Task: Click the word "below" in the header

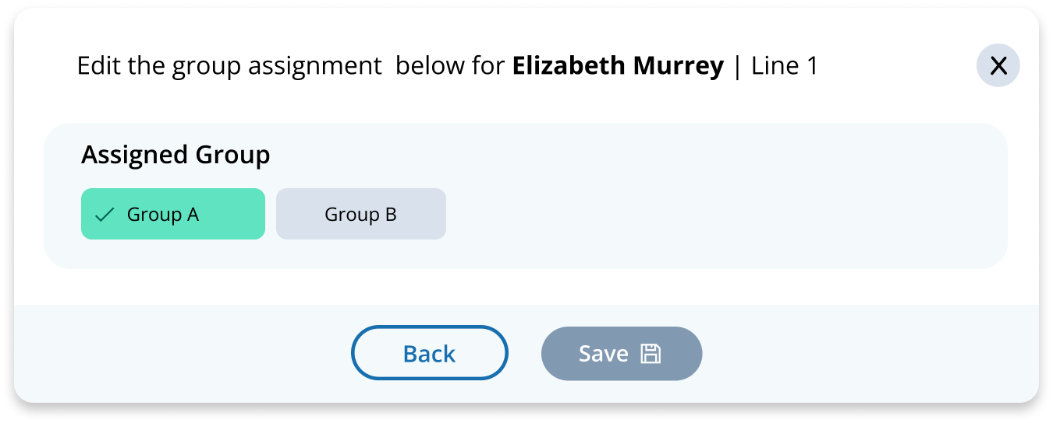Action: click(424, 67)
